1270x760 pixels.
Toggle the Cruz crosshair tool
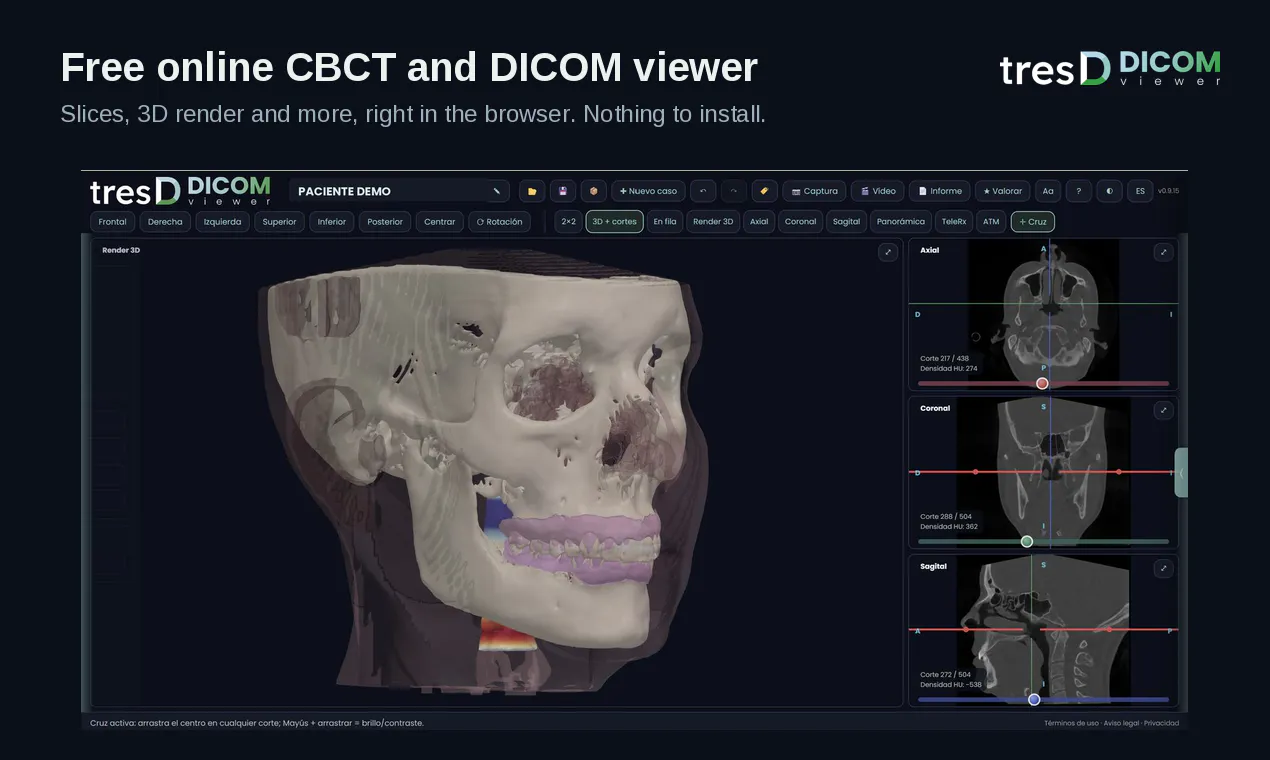click(1032, 222)
